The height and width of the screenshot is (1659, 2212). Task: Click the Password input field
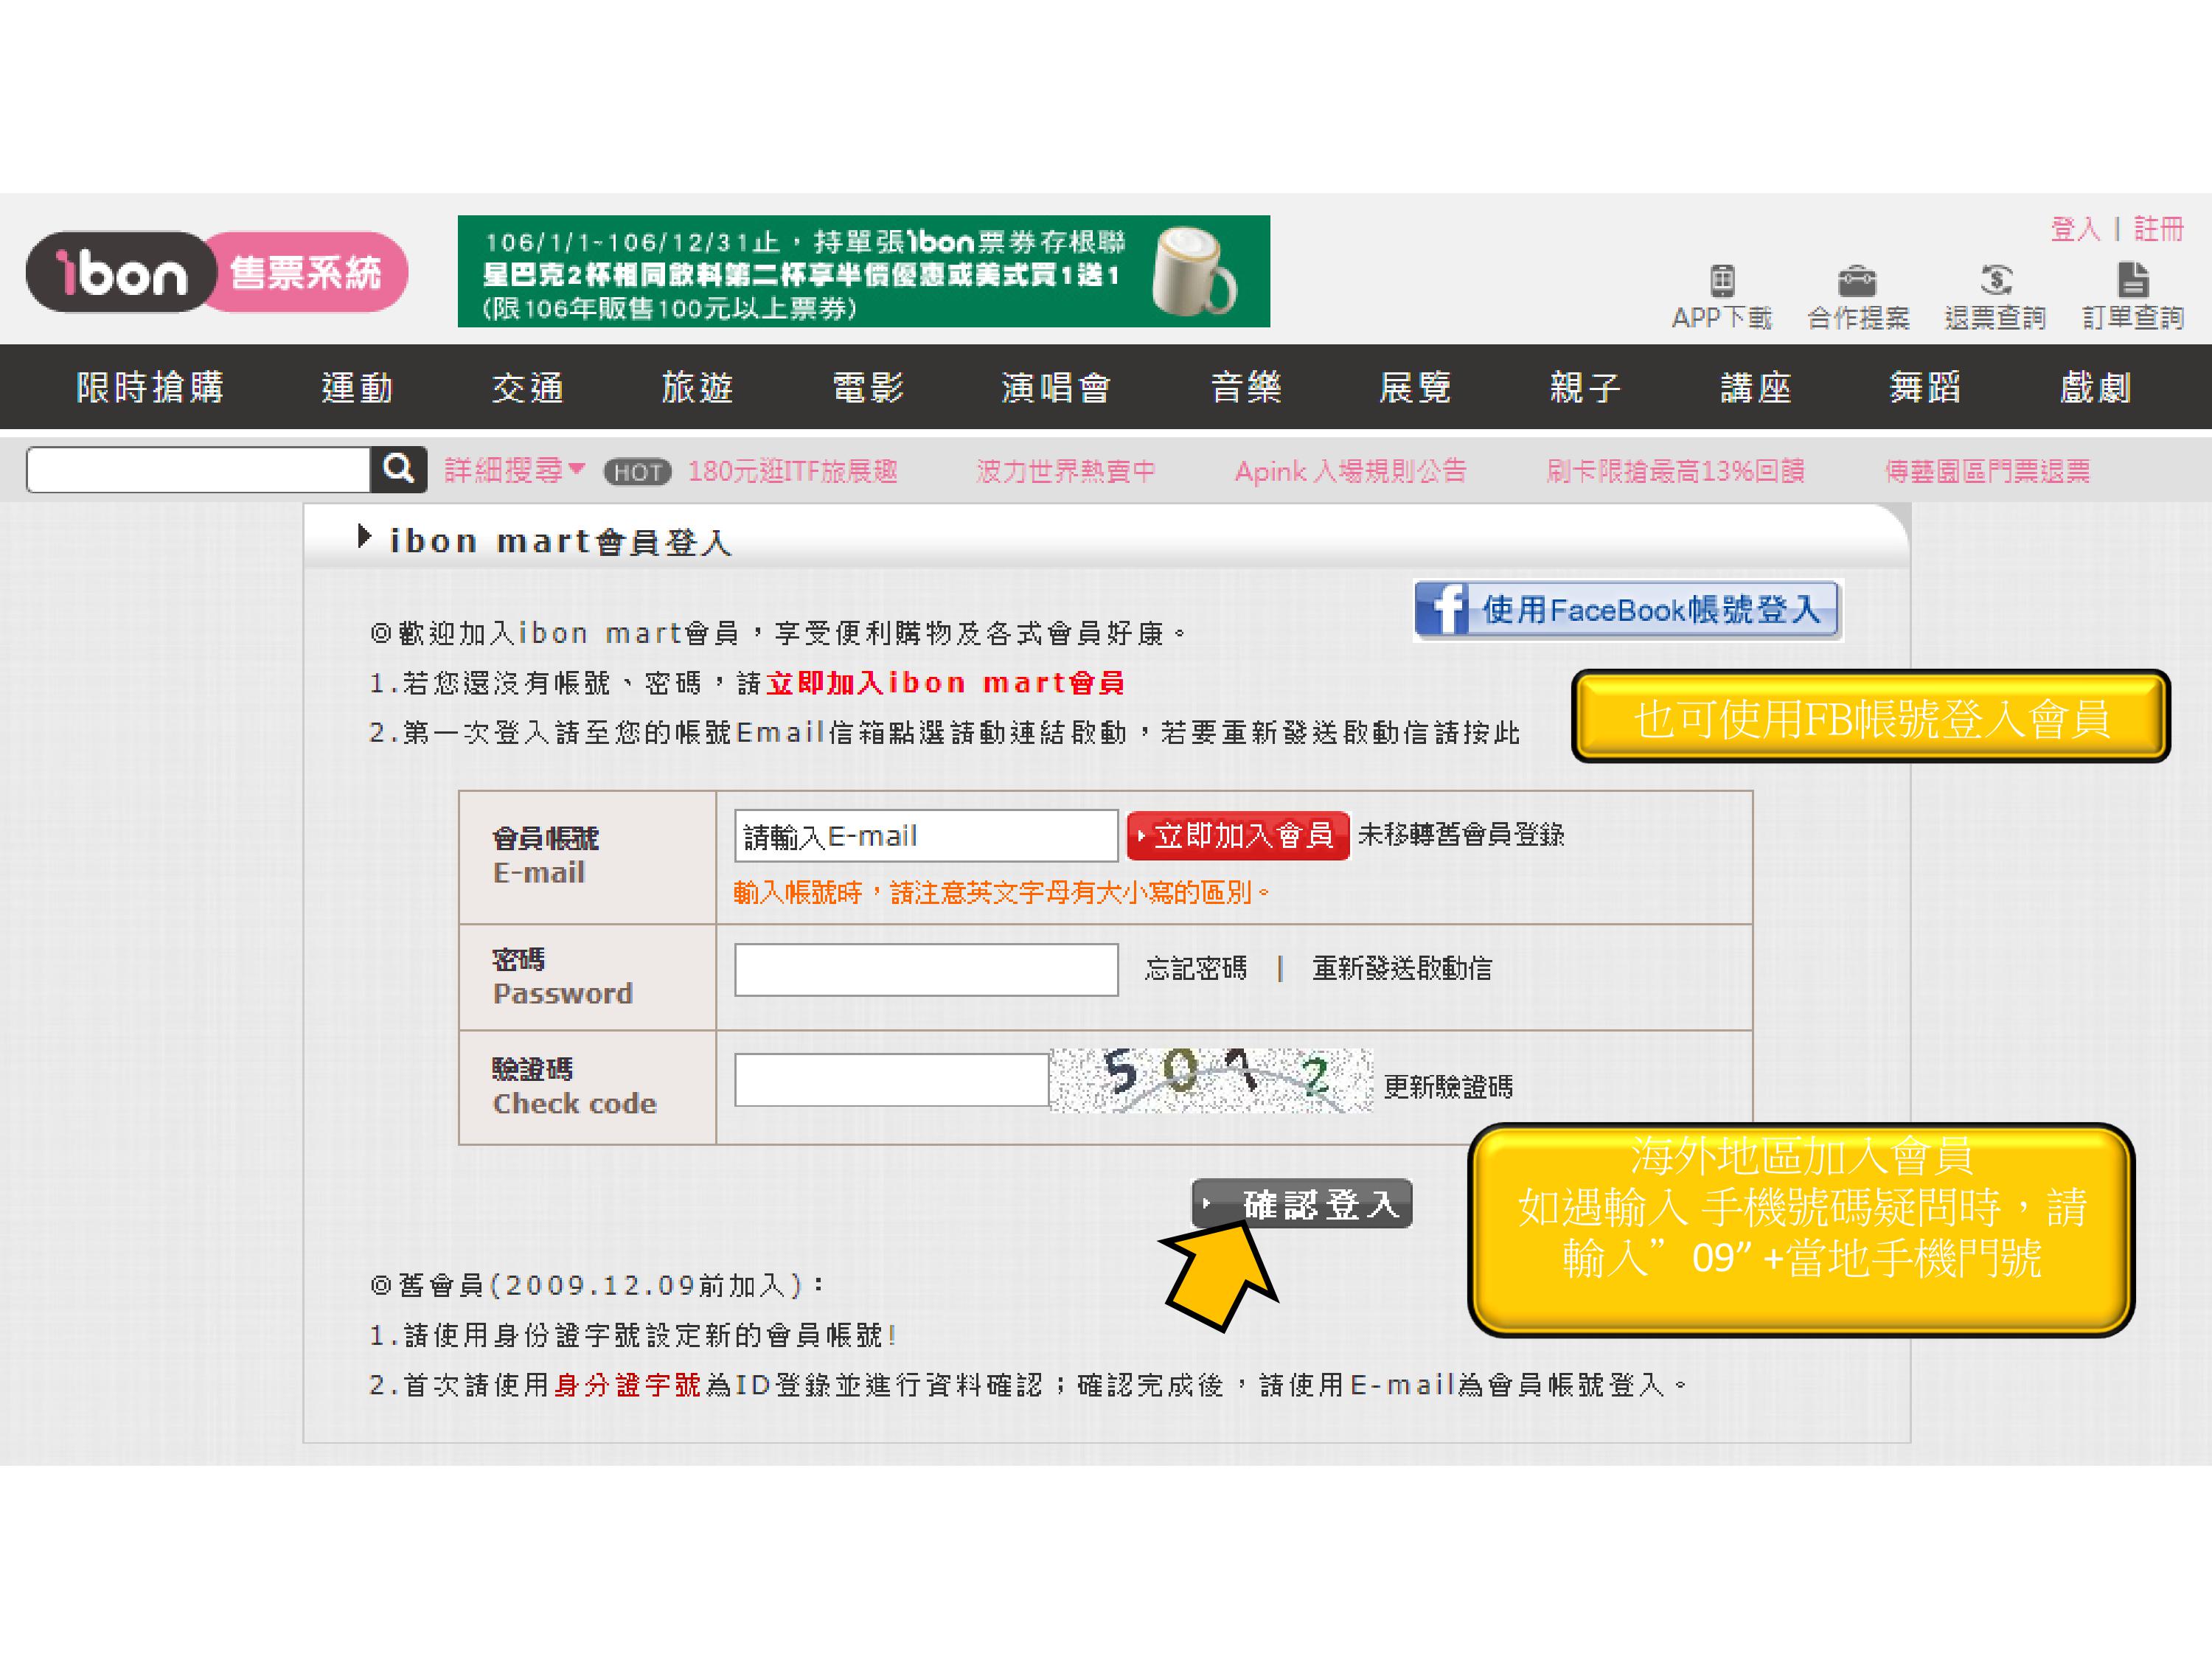tap(925, 969)
